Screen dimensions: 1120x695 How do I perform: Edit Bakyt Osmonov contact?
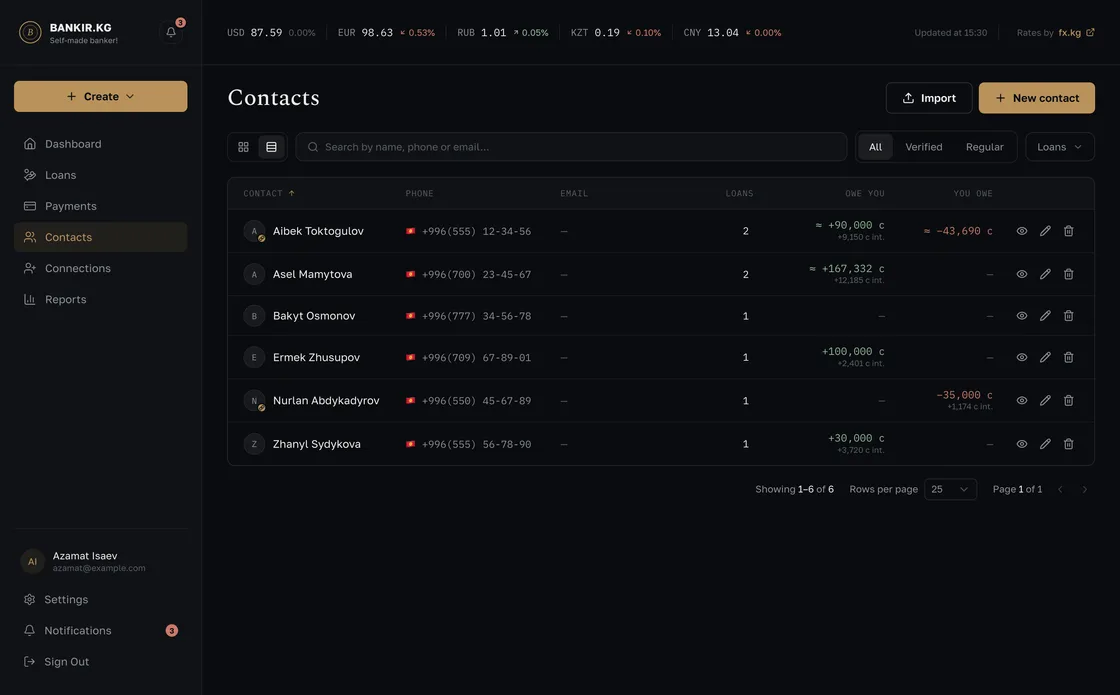tap(1045, 316)
